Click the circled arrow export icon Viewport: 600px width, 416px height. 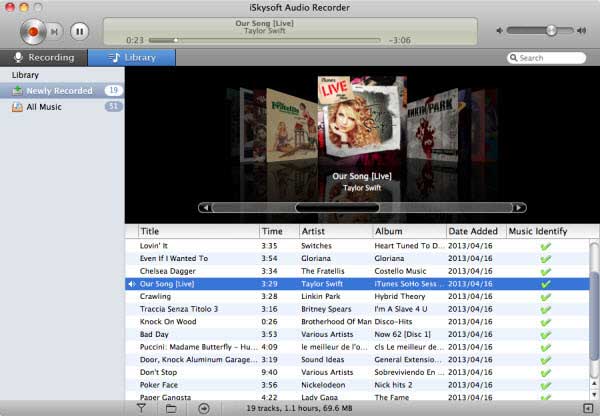click(x=204, y=408)
